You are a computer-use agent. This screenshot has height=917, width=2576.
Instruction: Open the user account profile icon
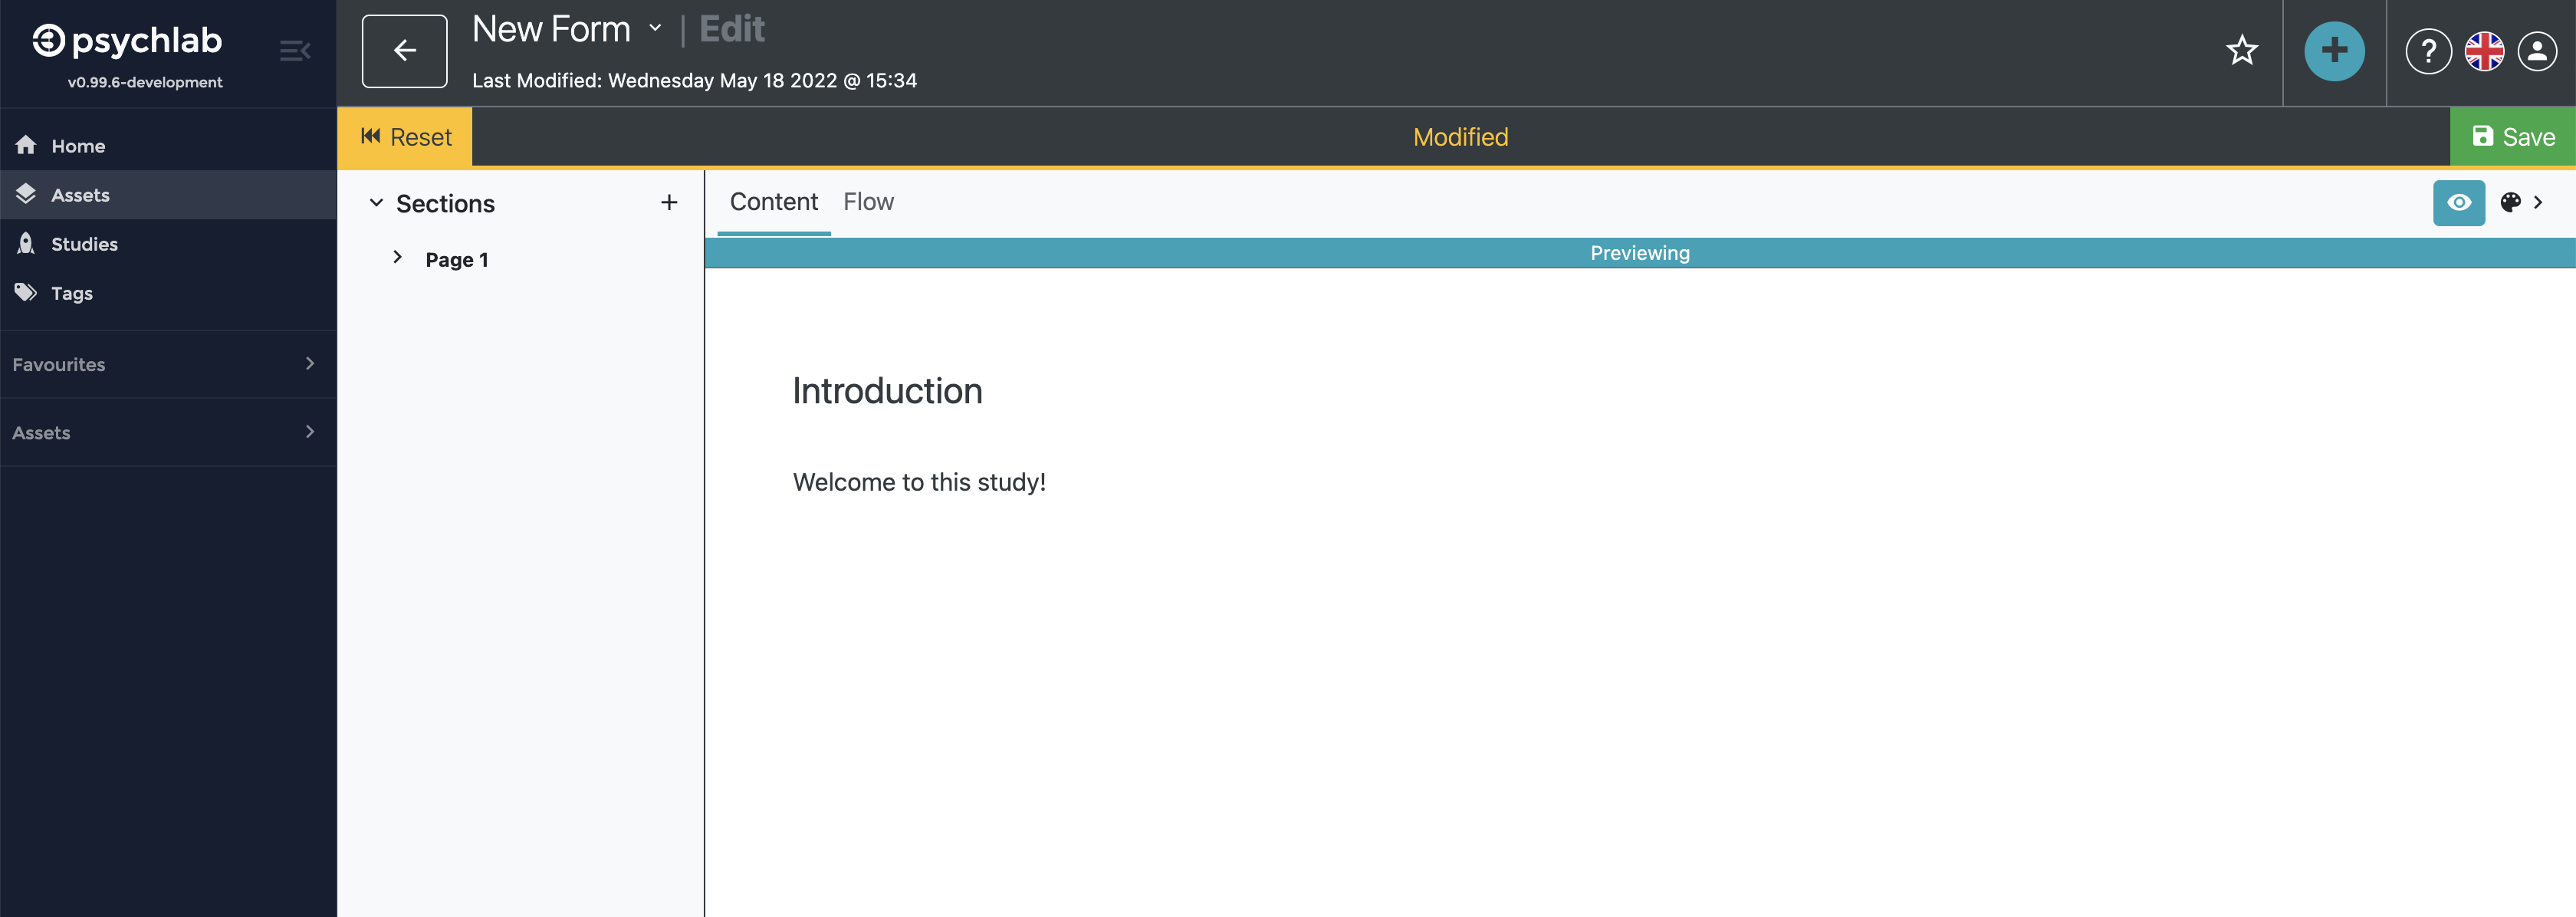pyautogui.click(x=2537, y=51)
